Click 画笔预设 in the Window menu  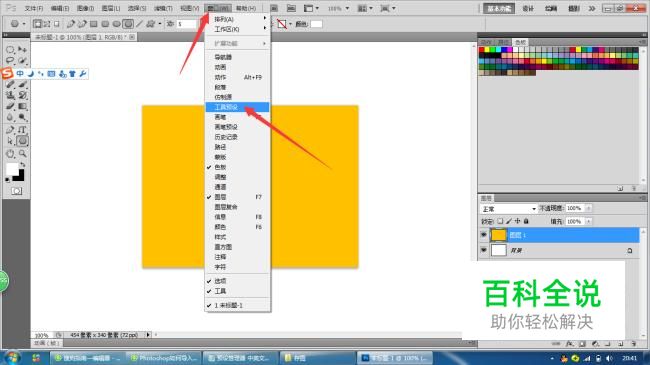(238, 127)
